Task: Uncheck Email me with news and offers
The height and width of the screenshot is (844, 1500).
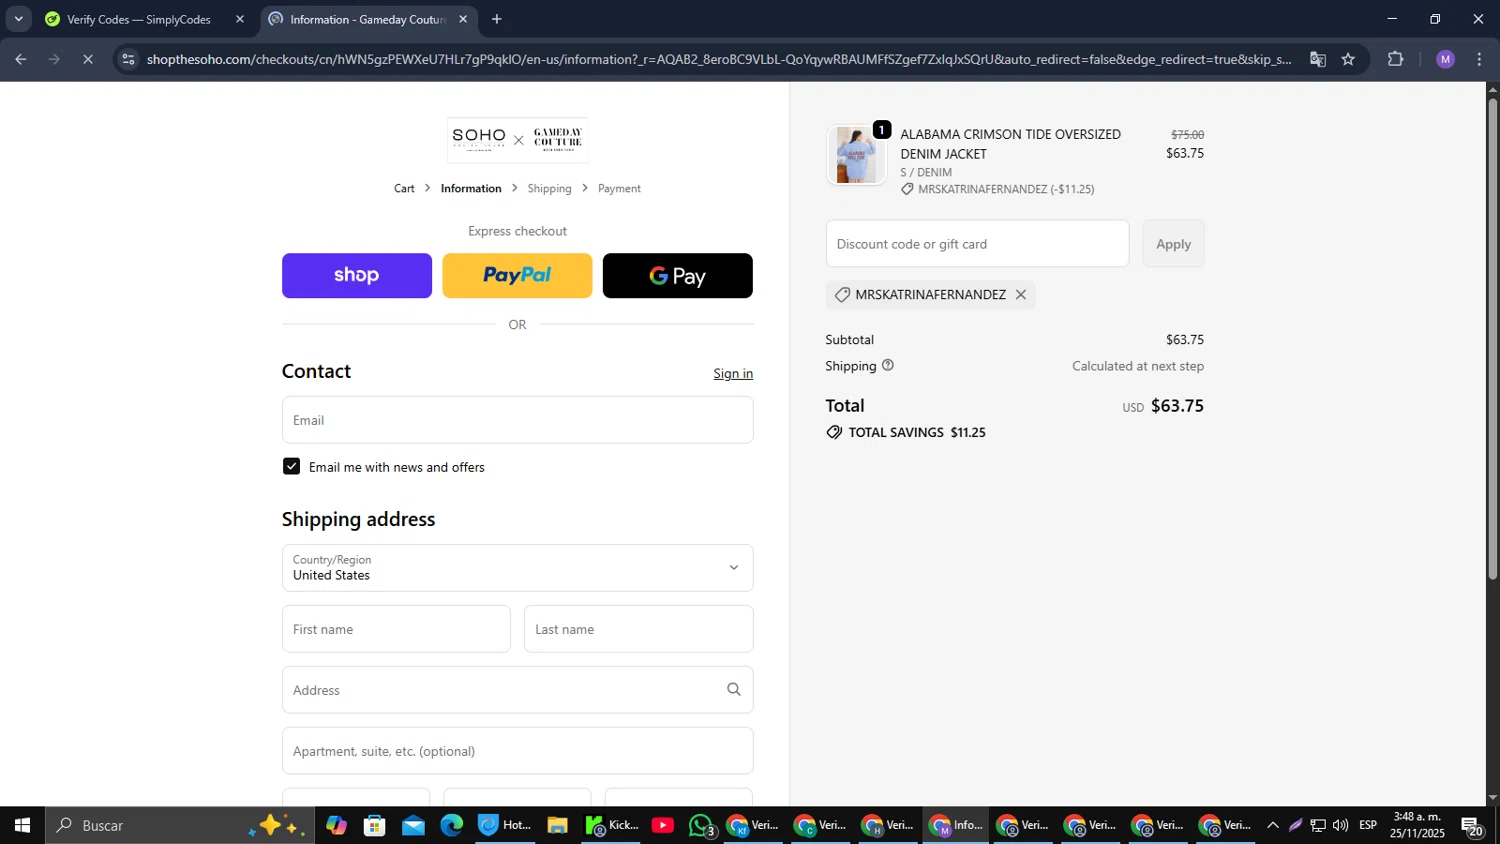Action: click(291, 466)
